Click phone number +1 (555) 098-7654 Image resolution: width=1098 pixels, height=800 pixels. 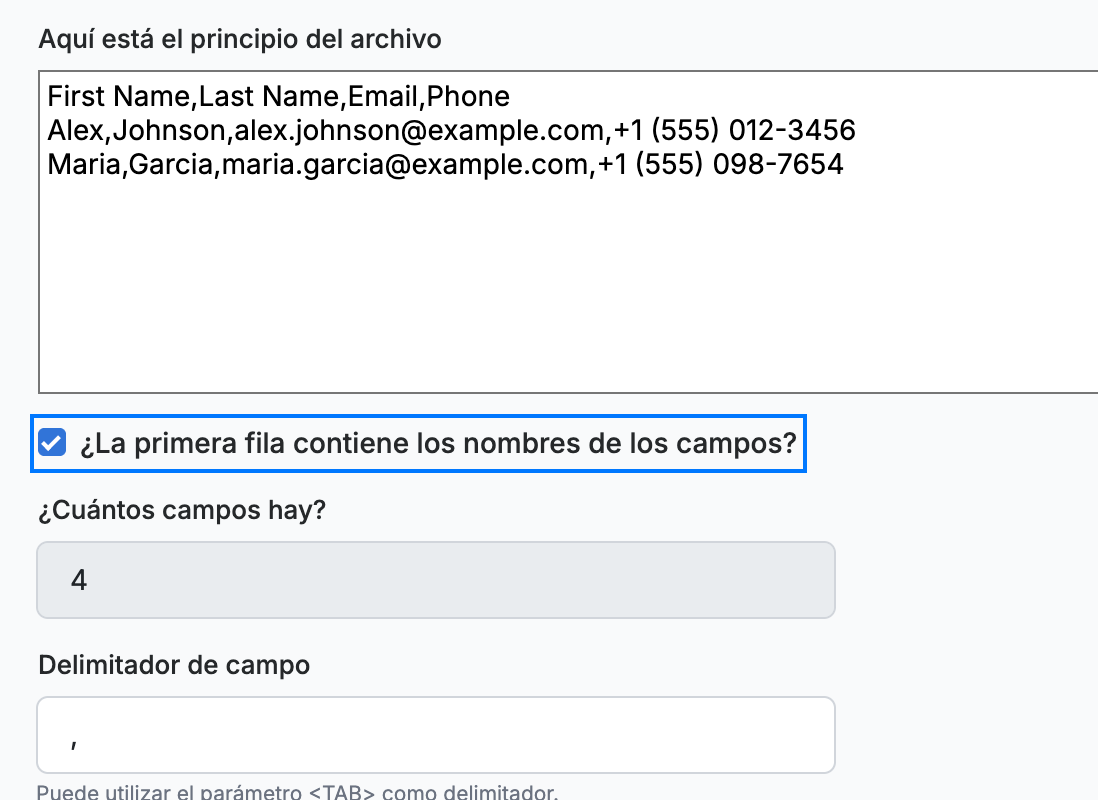[x=720, y=165]
